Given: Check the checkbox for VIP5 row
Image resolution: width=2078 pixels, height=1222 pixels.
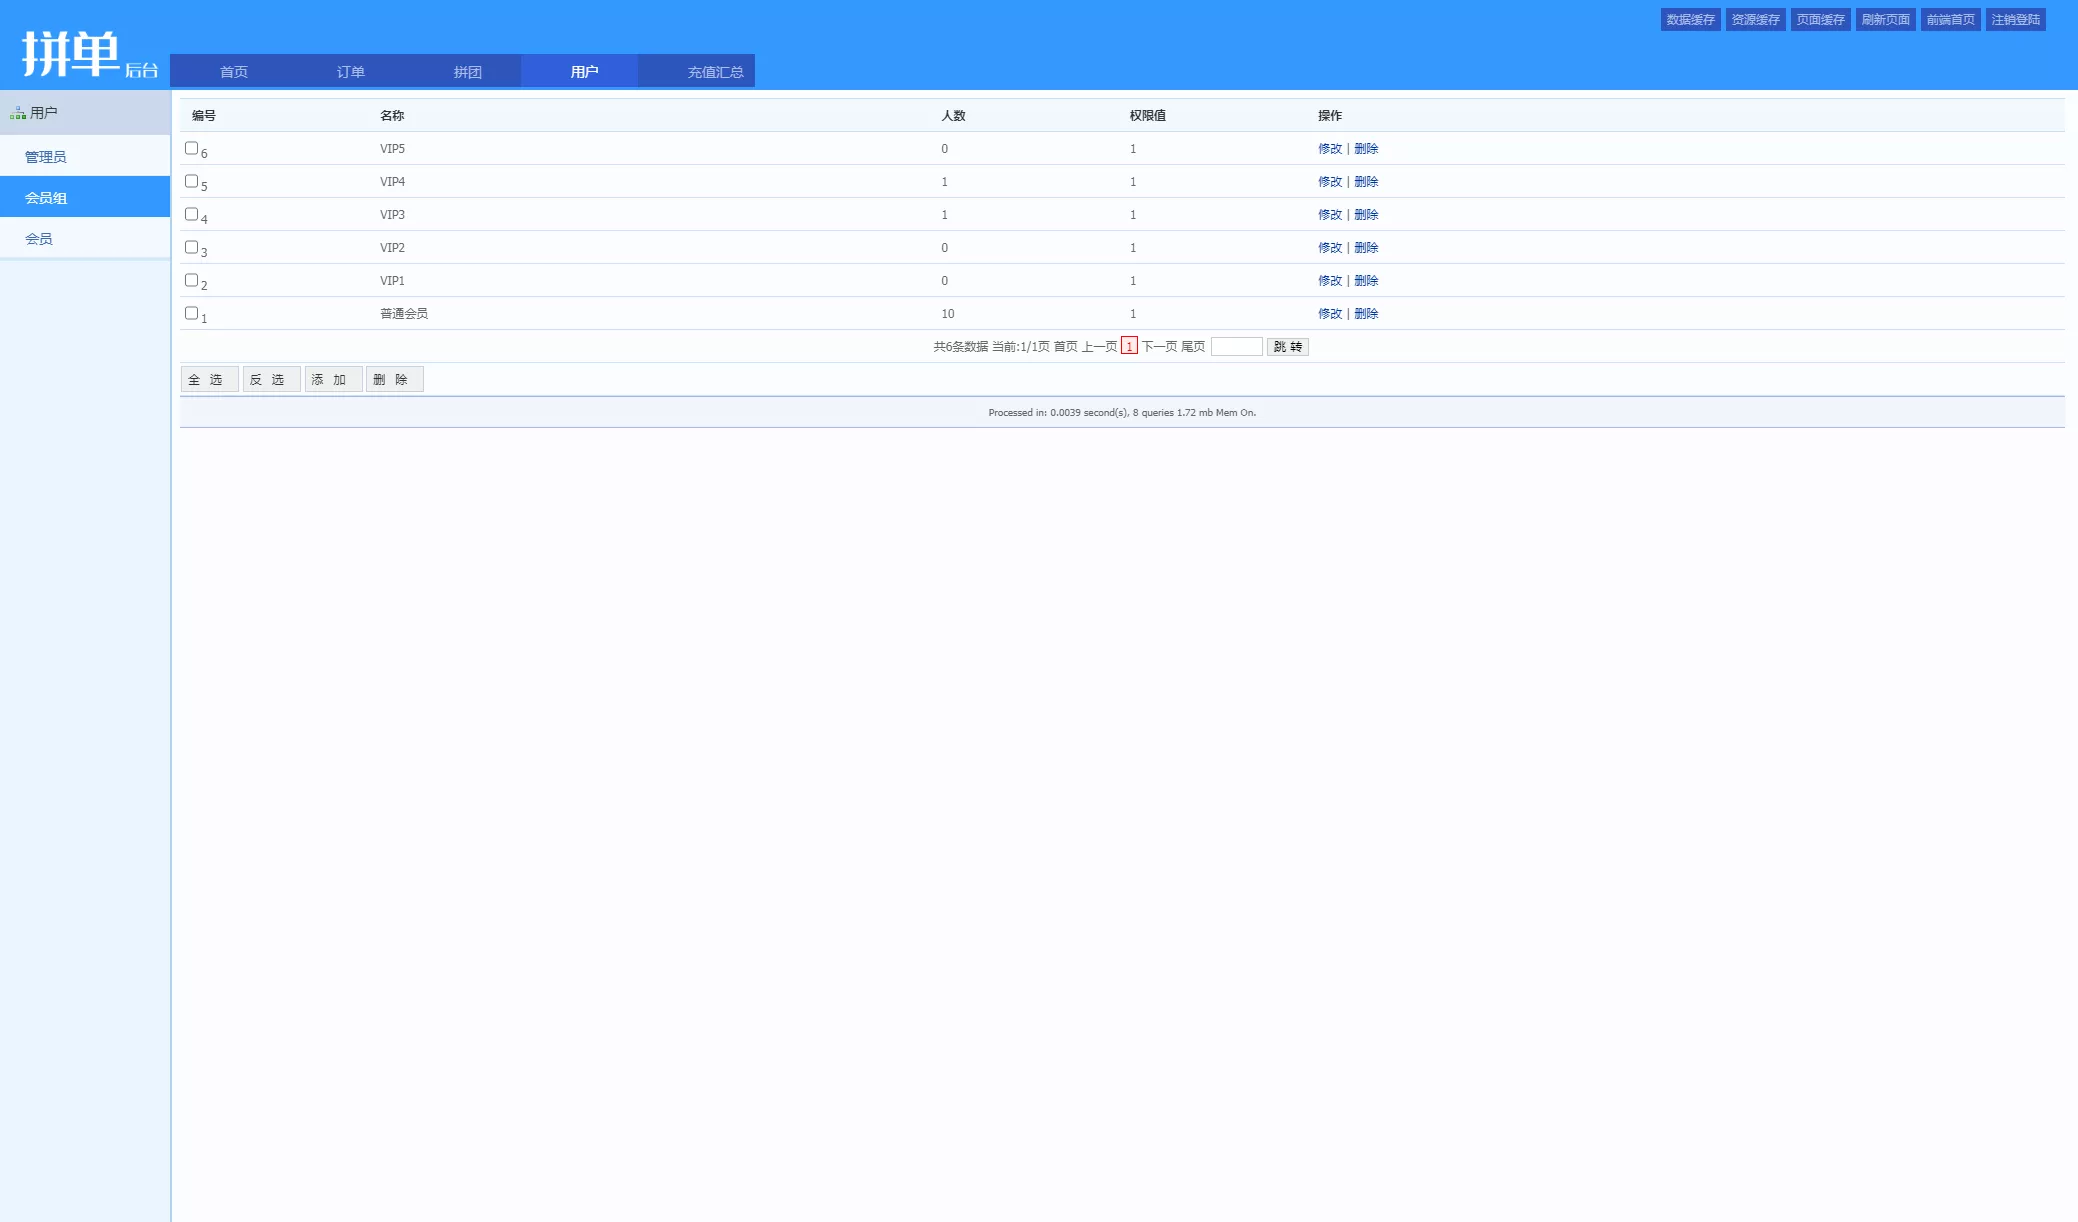Looking at the screenshot, I should (x=191, y=148).
